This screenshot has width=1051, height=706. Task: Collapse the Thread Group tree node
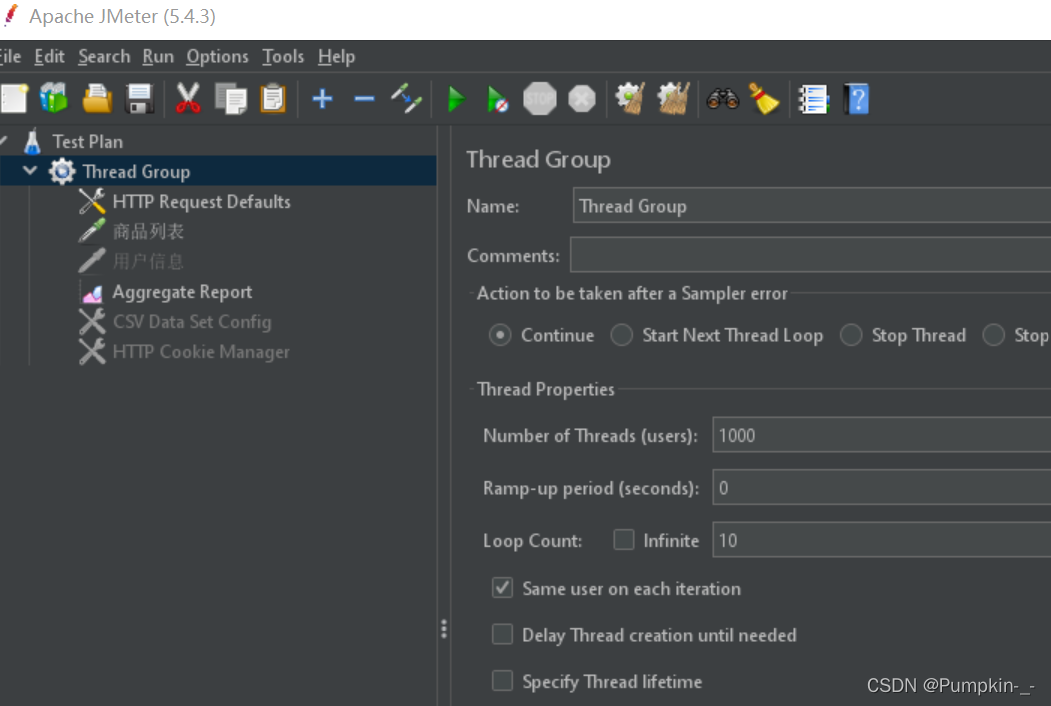point(29,171)
